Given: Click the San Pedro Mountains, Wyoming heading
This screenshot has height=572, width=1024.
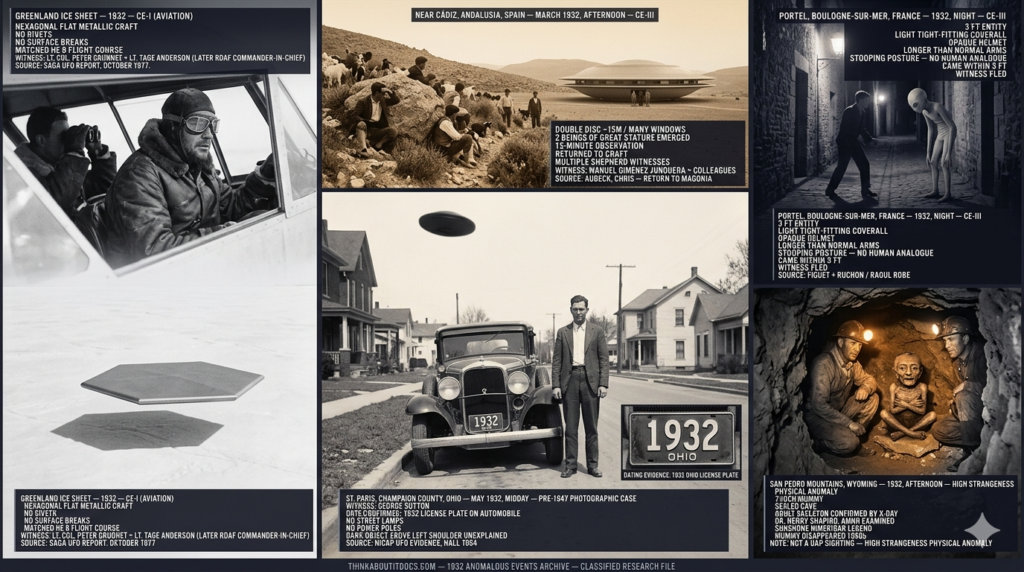Looking at the screenshot, I should coord(891,484).
